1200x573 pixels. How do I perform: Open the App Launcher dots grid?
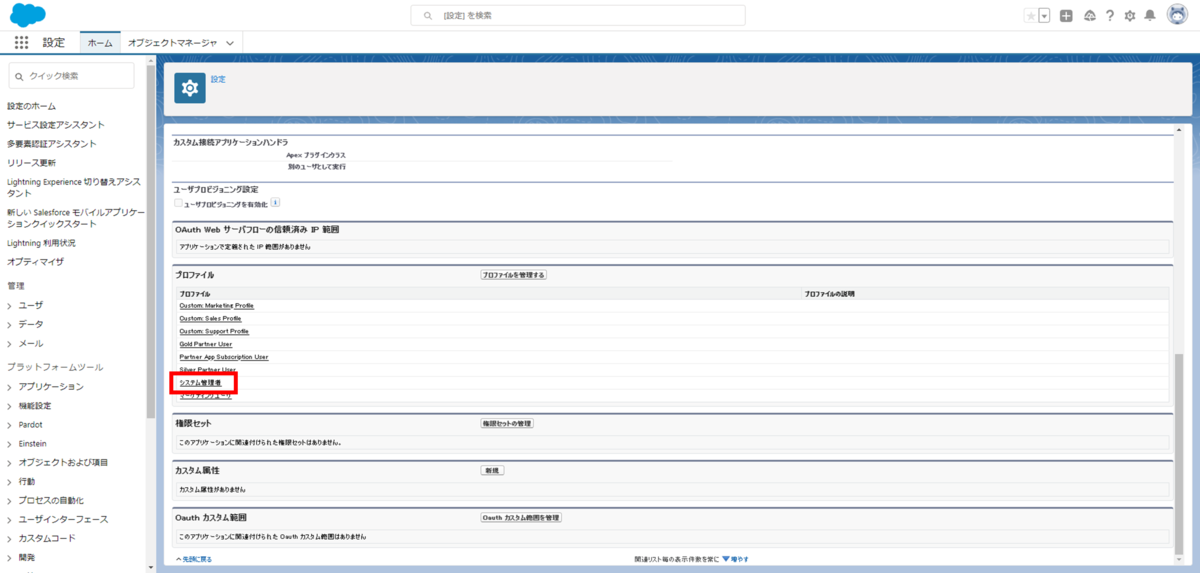[x=21, y=43]
